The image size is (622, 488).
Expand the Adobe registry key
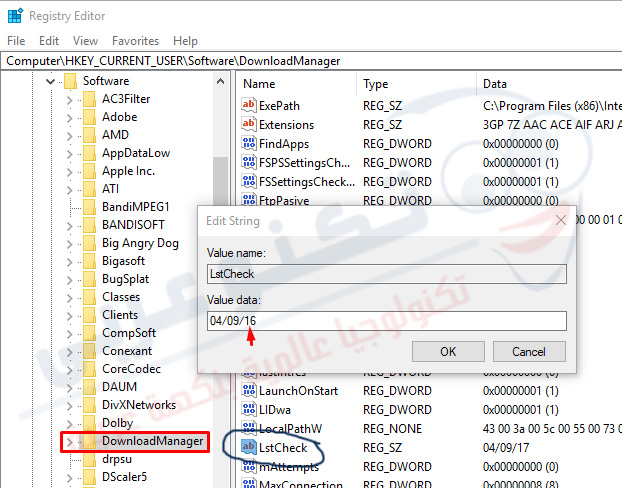(69, 117)
